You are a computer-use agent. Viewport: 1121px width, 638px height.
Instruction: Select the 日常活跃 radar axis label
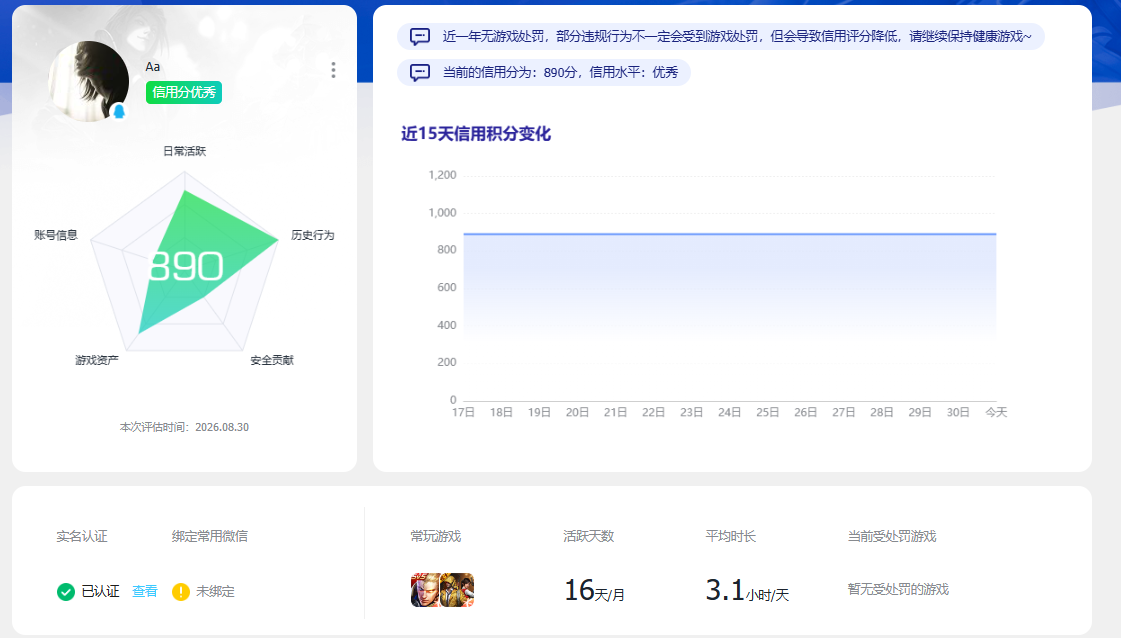point(184,151)
